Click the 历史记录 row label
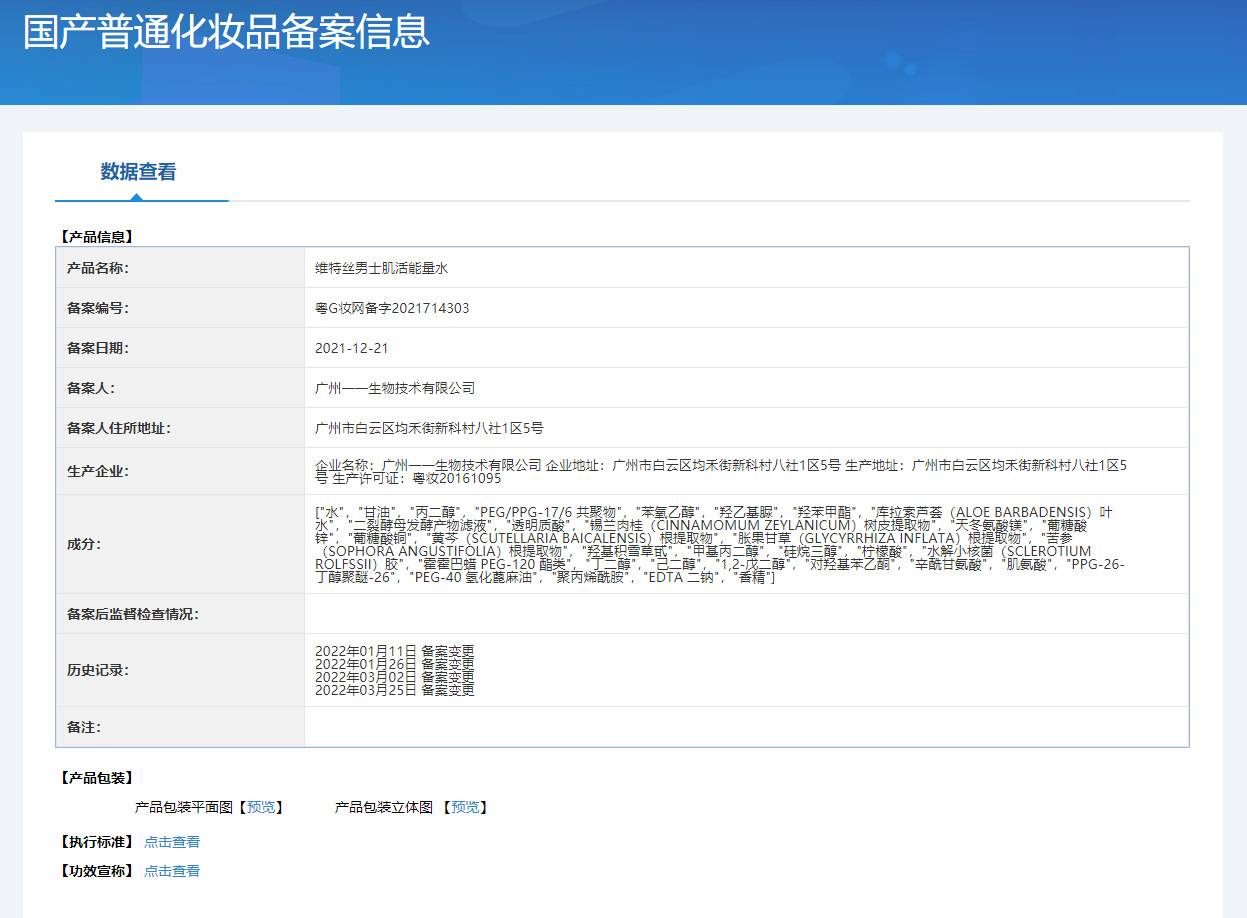Screen dimensions: 1247x918 point(98,670)
